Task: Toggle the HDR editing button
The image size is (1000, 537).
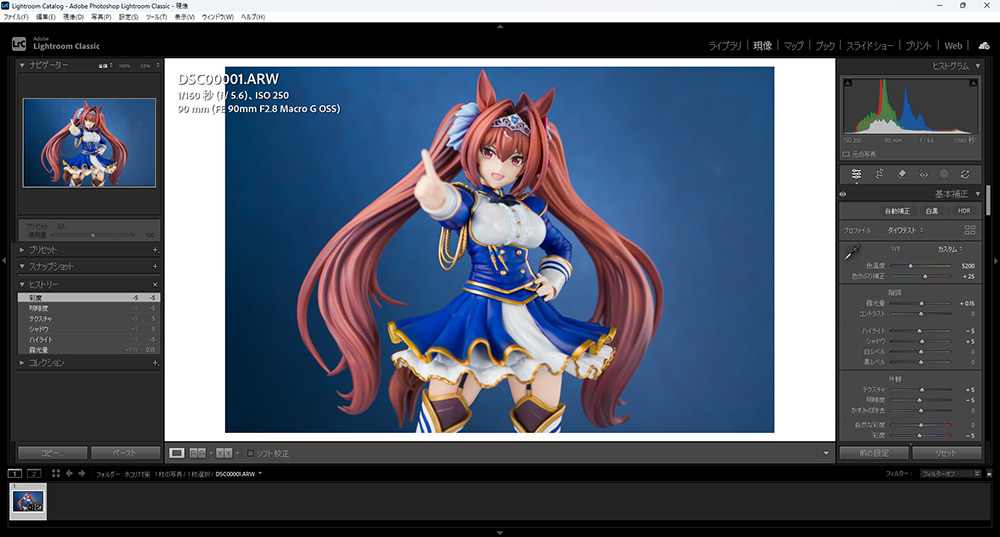Action: click(964, 211)
